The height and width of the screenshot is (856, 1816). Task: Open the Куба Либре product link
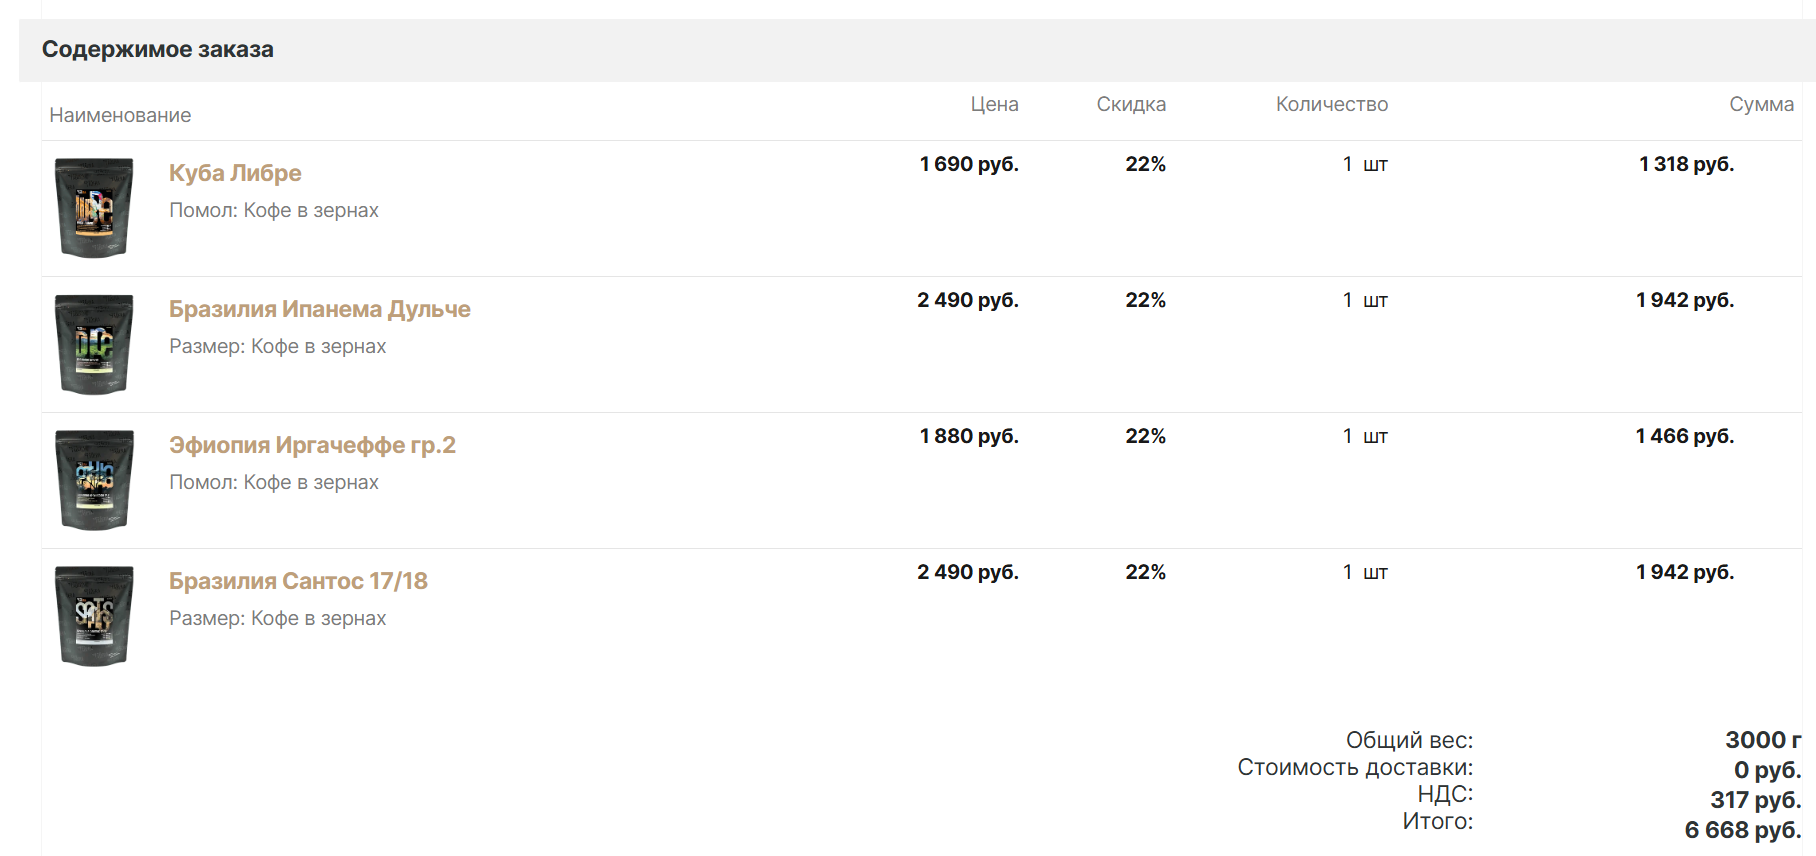pos(235,173)
